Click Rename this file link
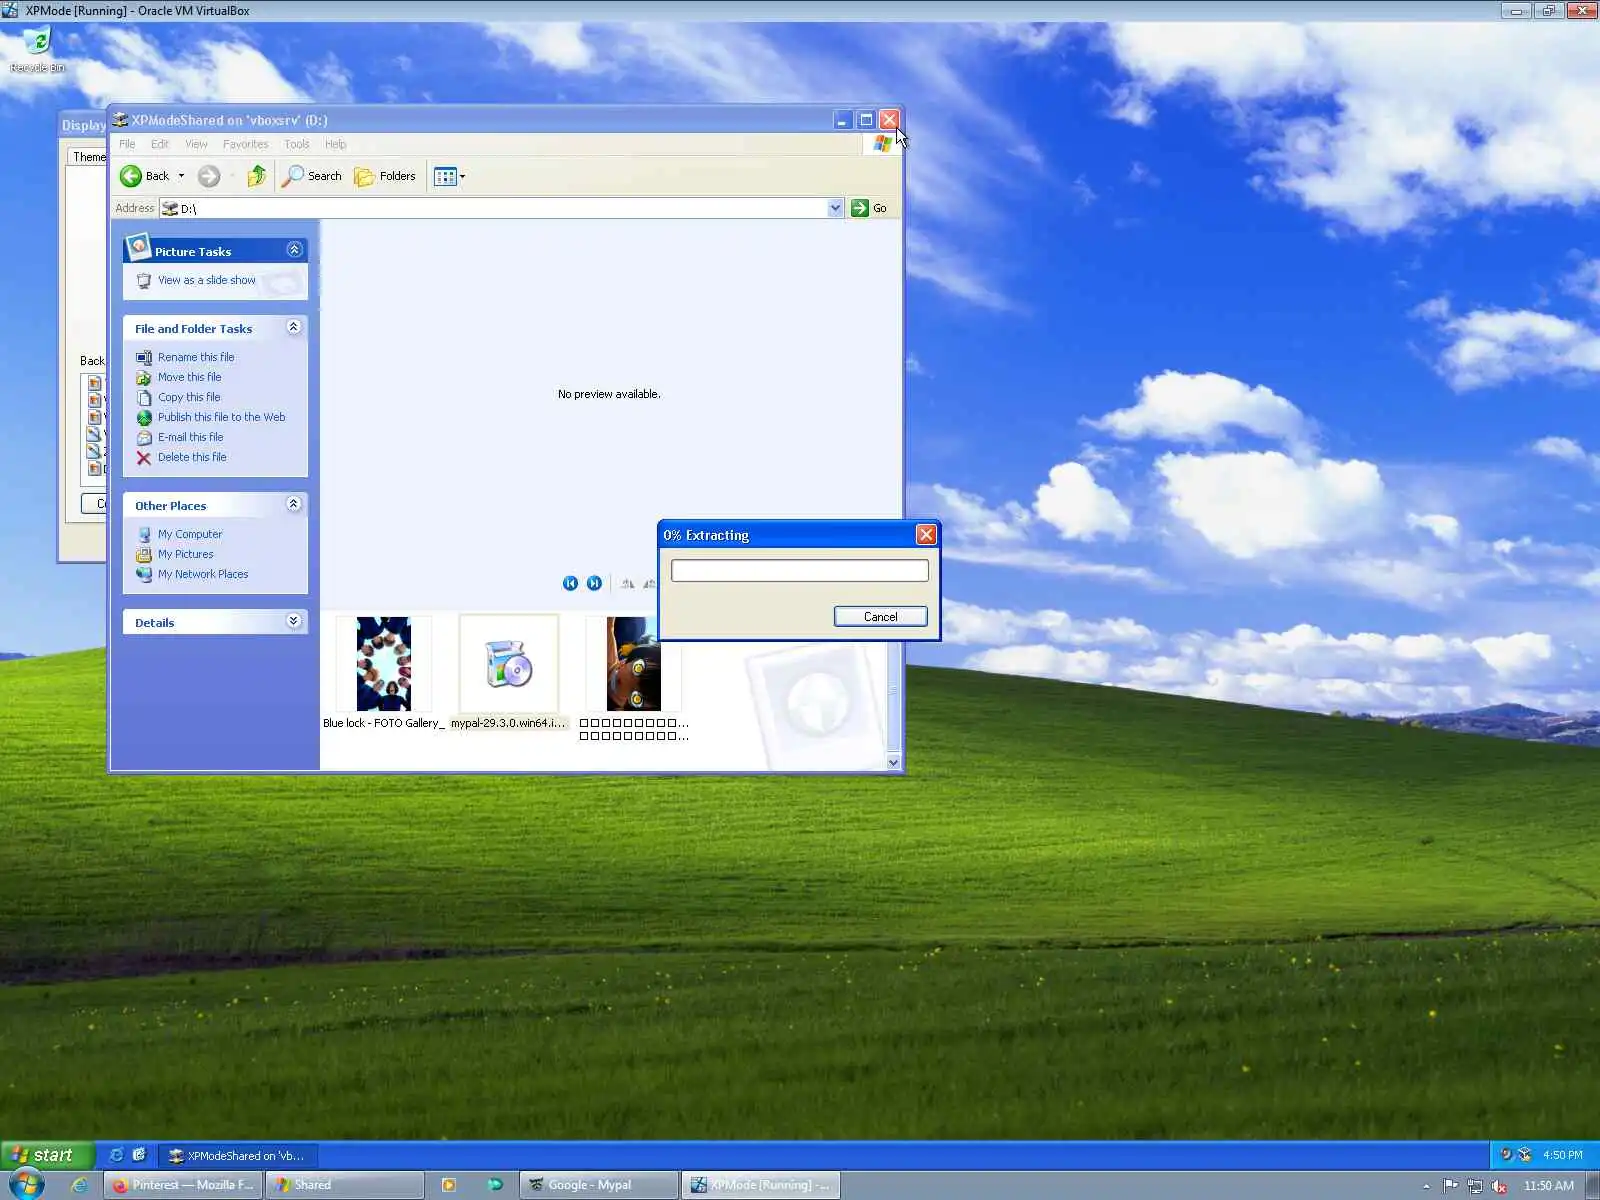1600x1200 pixels. [196, 357]
